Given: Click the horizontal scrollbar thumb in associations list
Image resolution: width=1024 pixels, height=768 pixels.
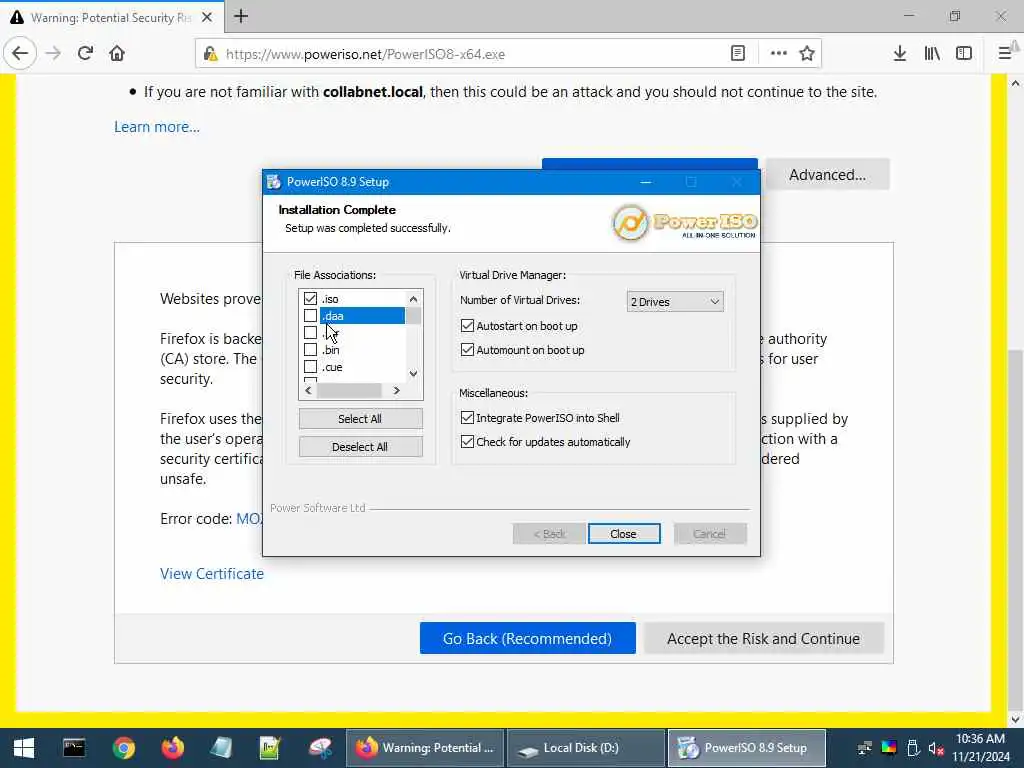Looking at the screenshot, I should click(349, 391).
